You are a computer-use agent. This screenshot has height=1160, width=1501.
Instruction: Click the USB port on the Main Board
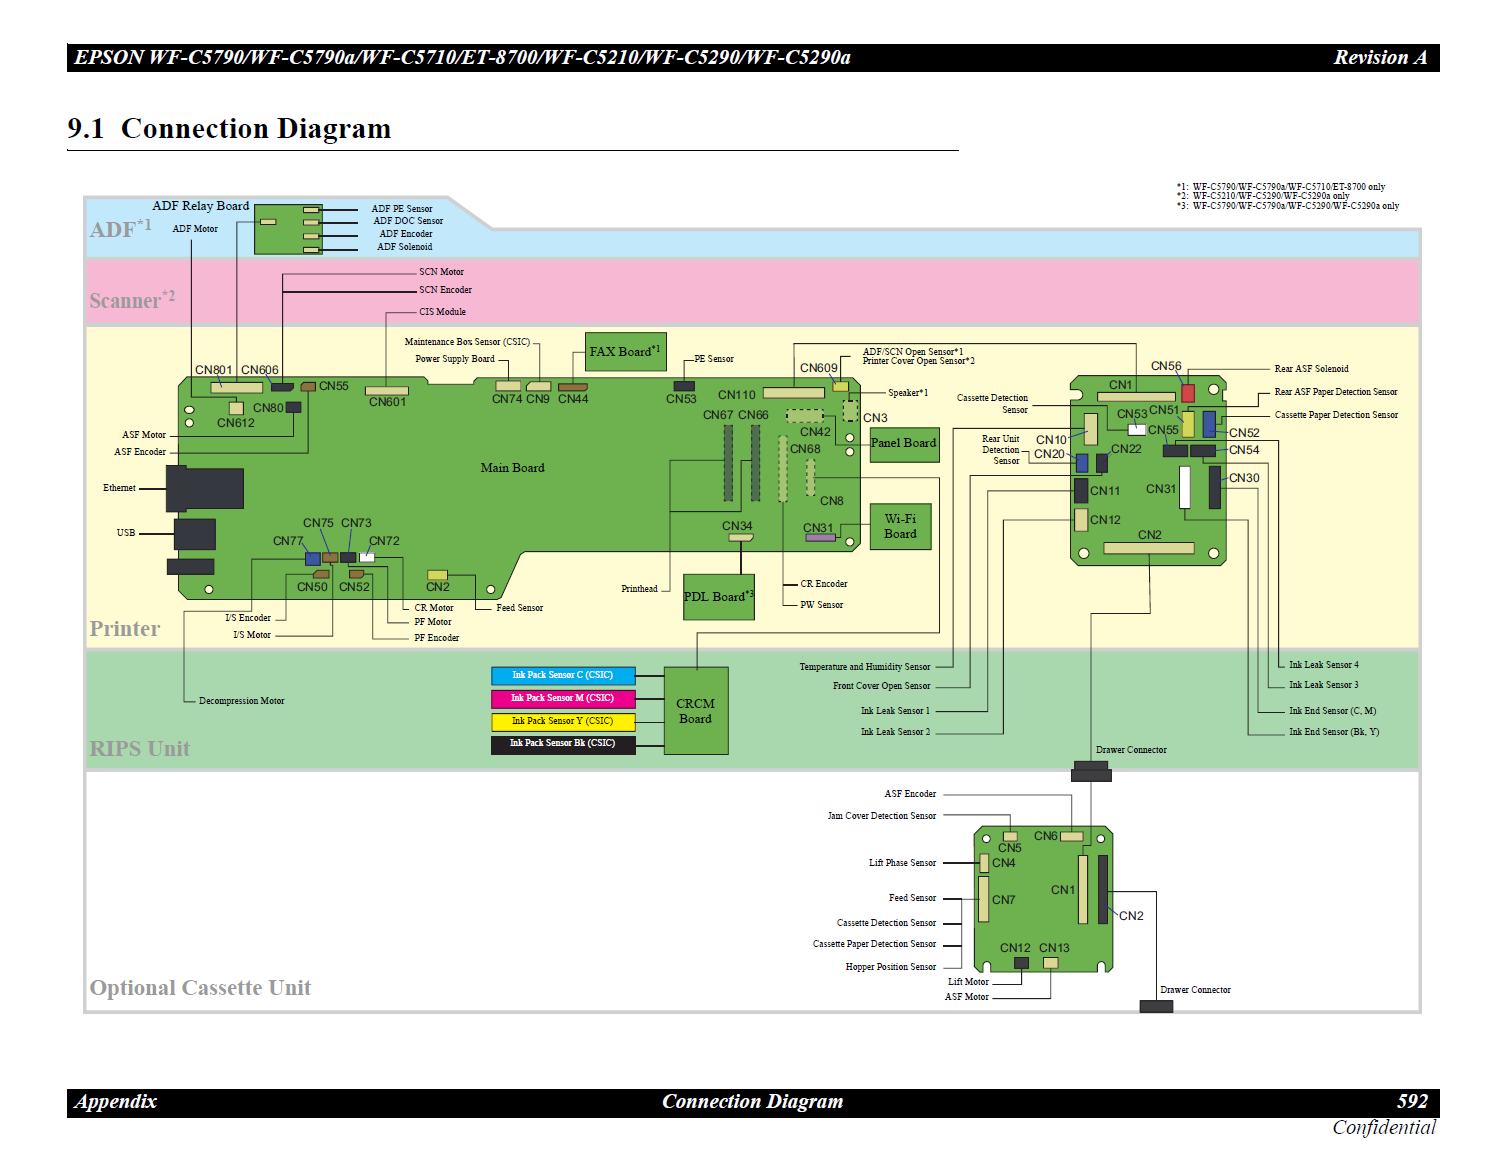(x=195, y=534)
